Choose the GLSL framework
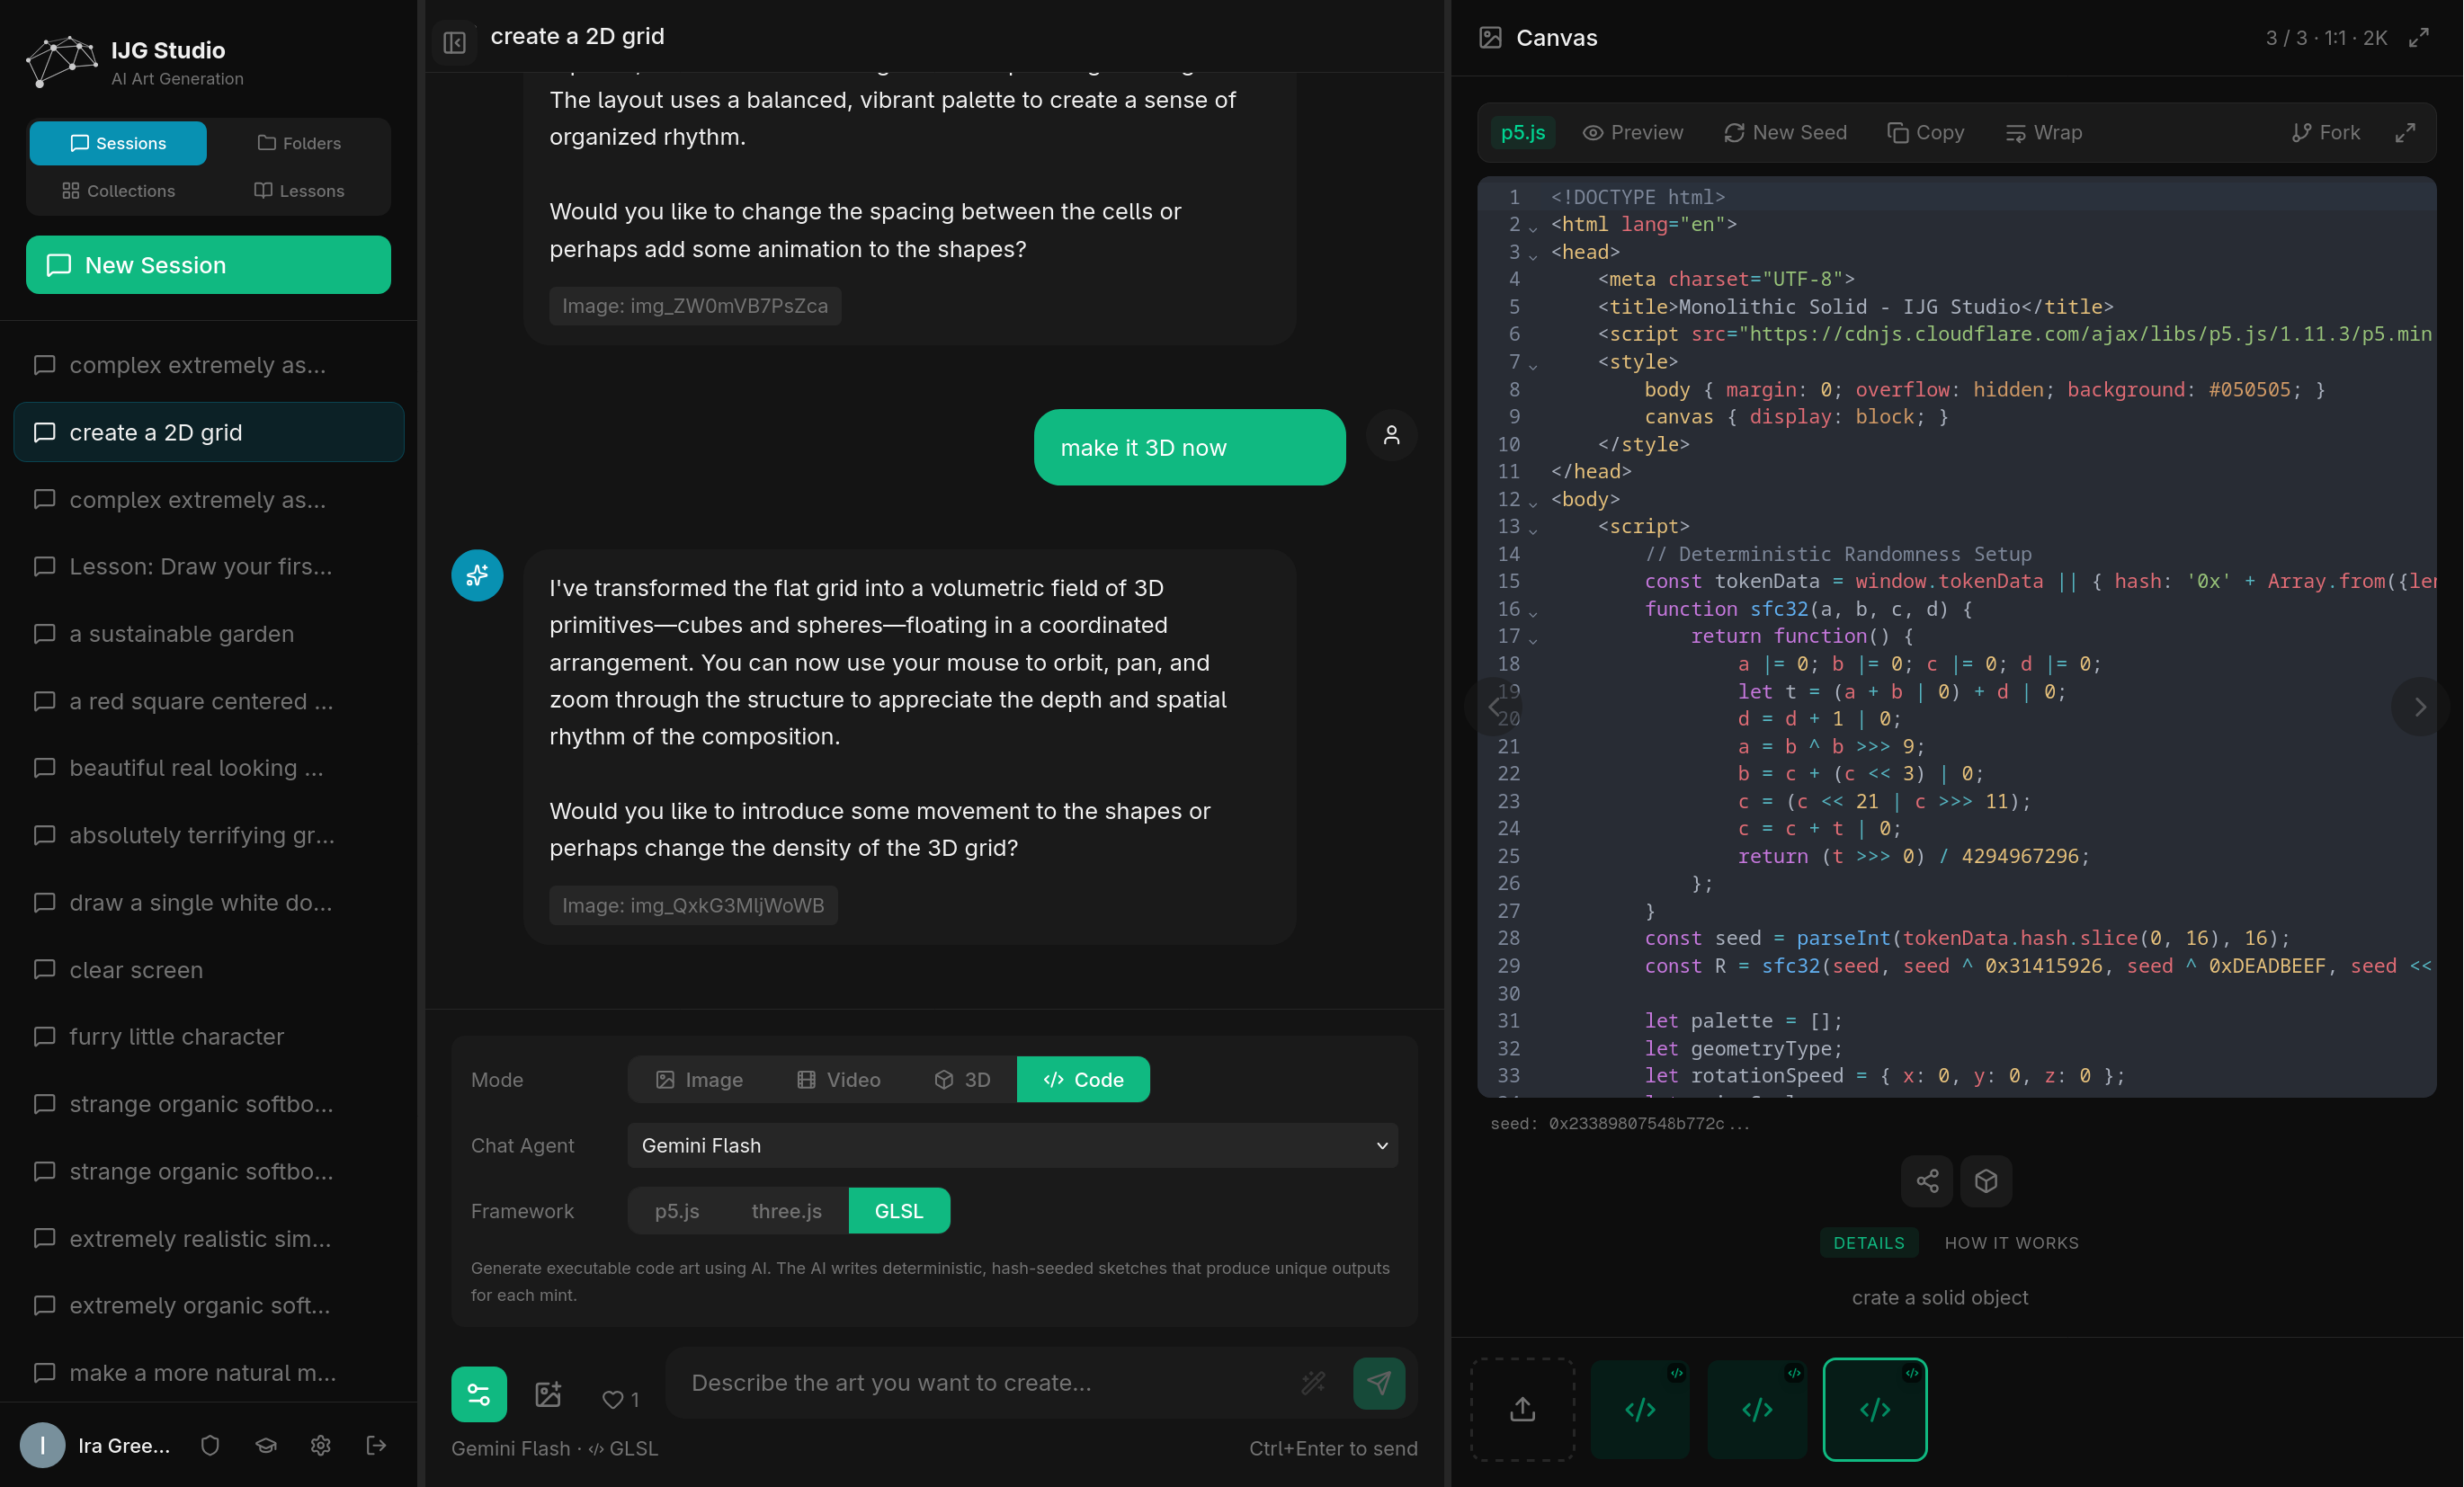The height and width of the screenshot is (1487, 2464). point(899,1211)
